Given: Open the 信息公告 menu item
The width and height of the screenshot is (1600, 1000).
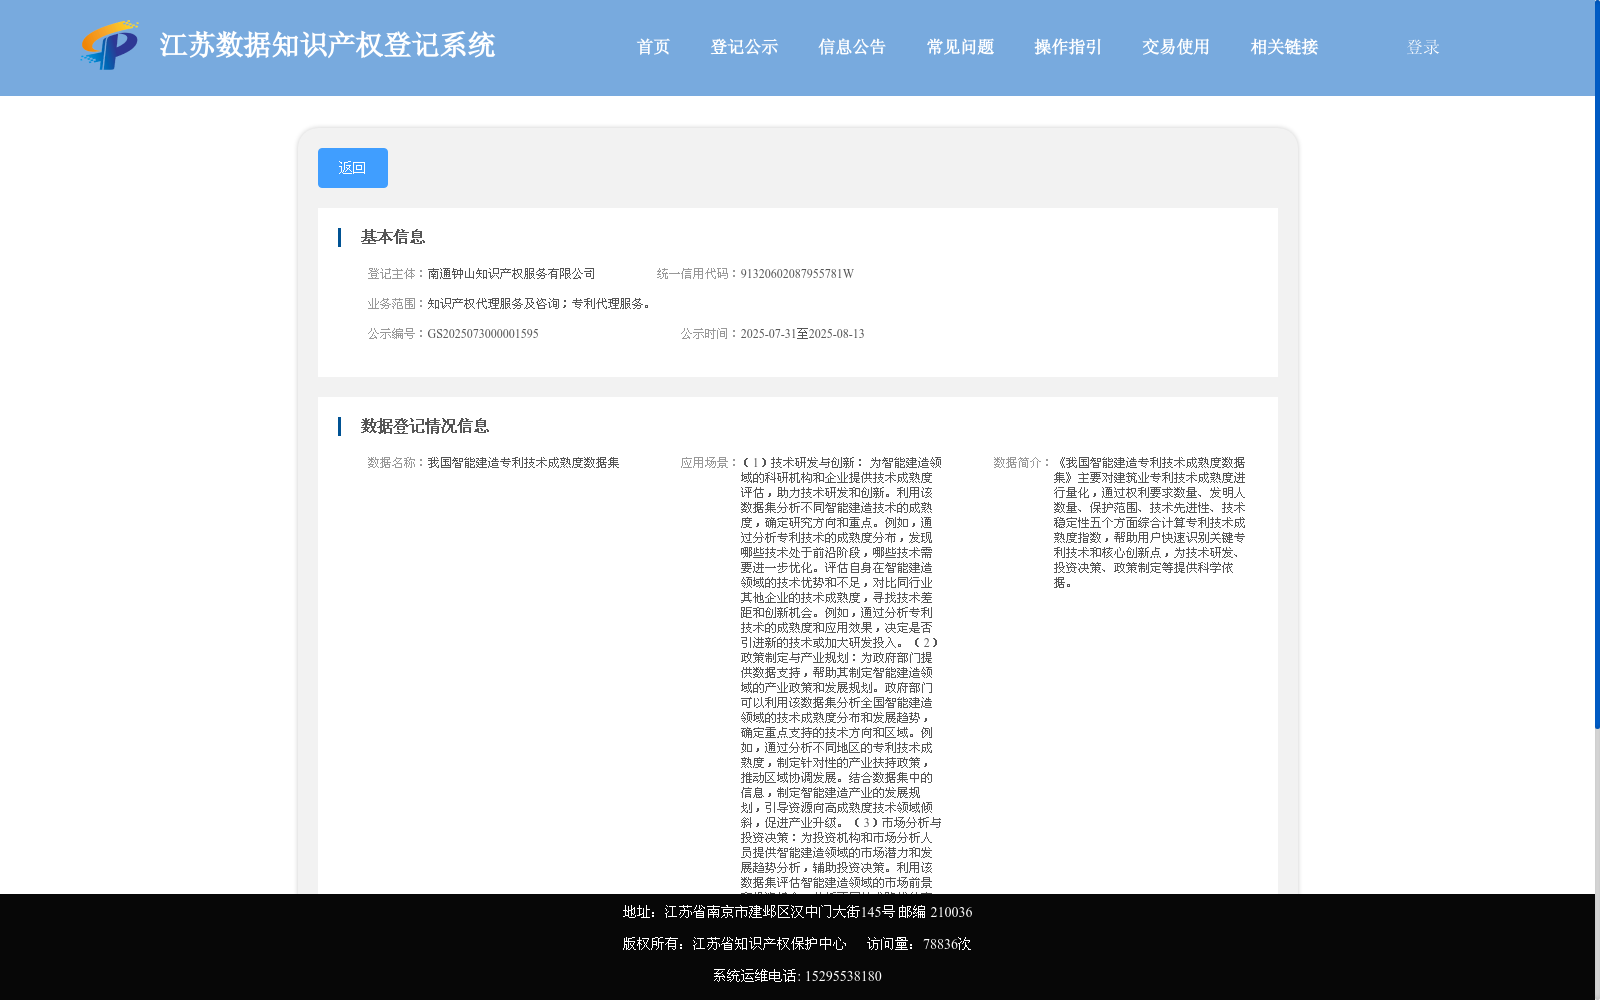Looking at the screenshot, I should point(852,47).
